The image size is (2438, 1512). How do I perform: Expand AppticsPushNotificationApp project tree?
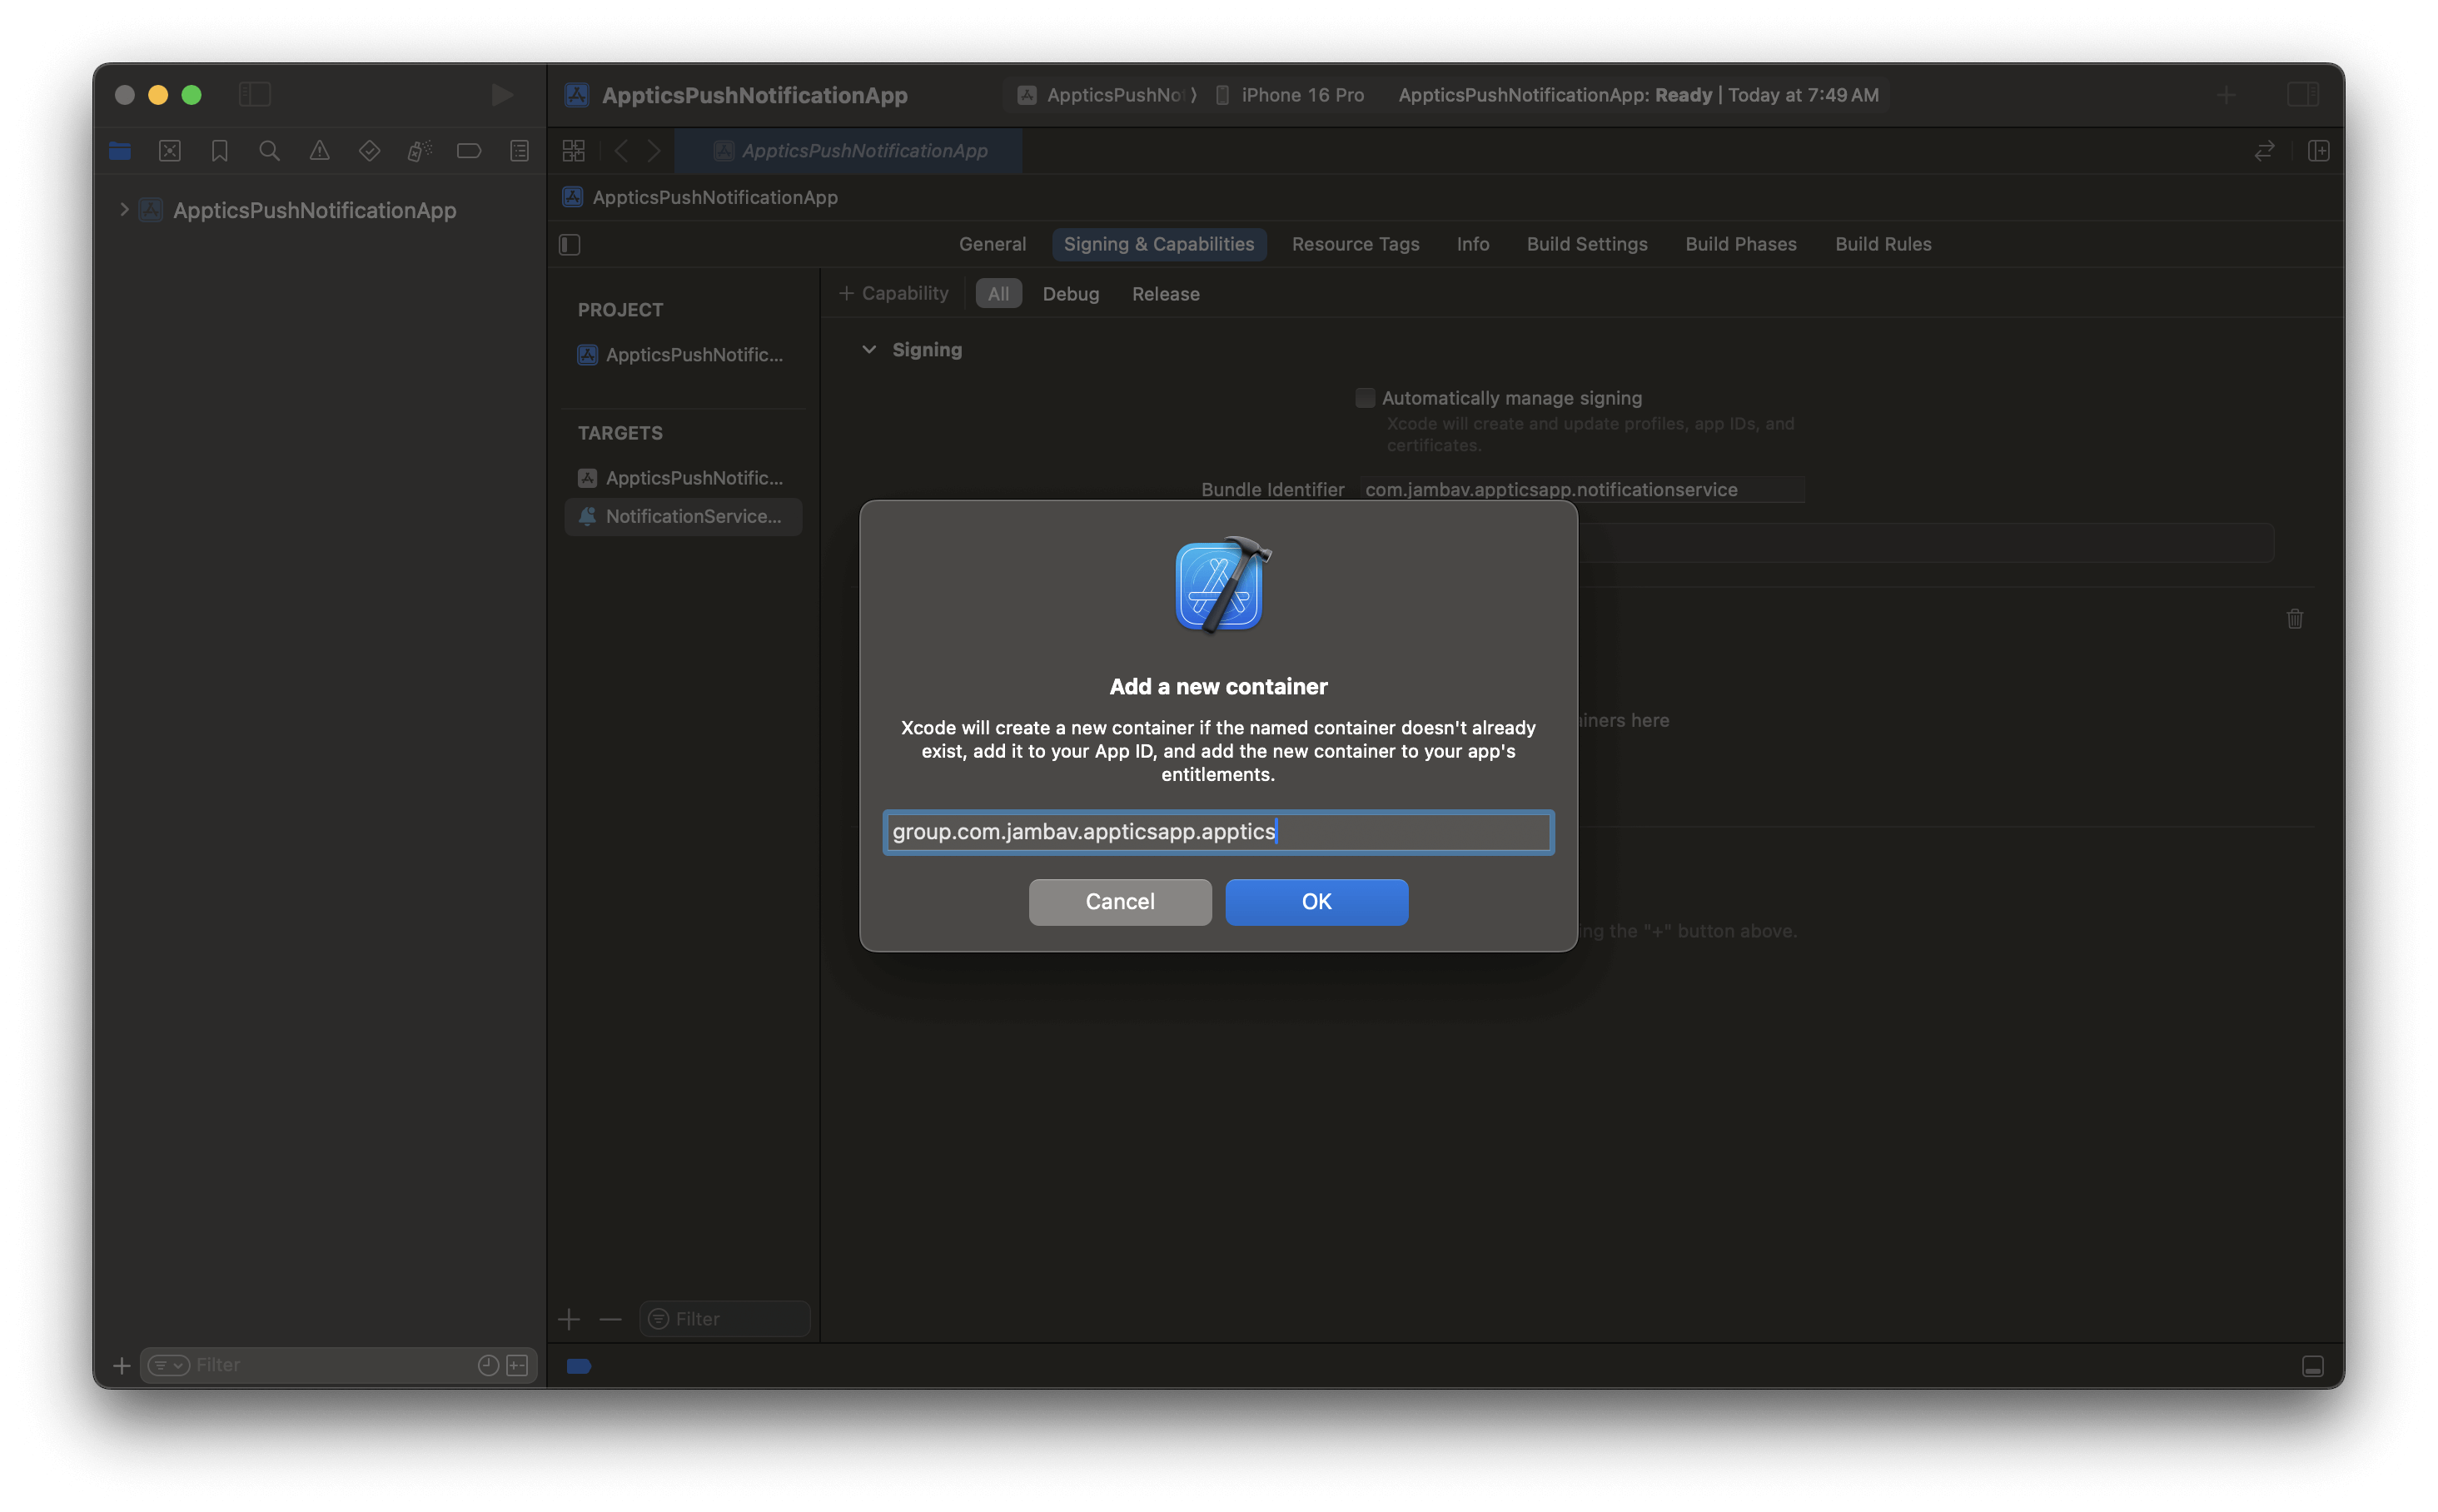[x=124, y=210]
